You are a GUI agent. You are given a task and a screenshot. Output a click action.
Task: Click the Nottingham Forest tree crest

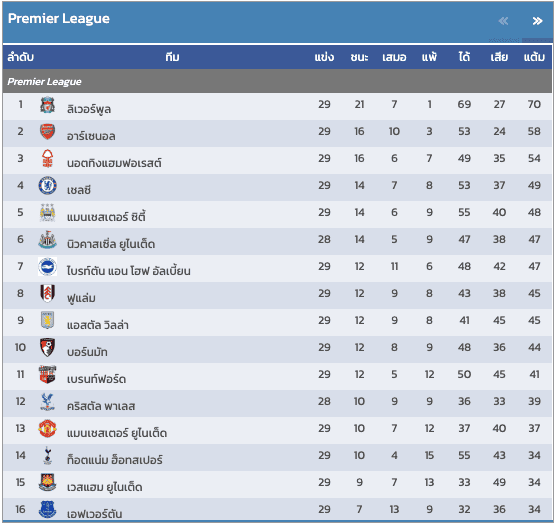[x=47, y=159]
